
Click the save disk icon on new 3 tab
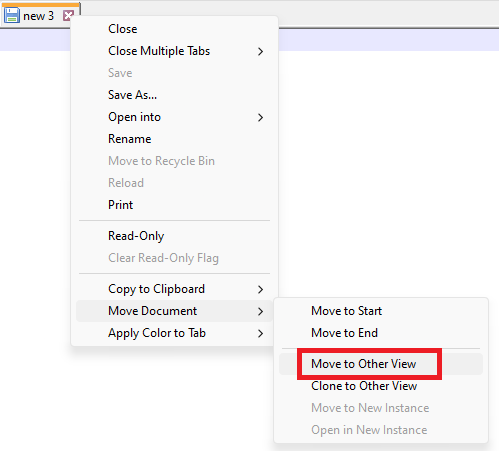point(12,15)
